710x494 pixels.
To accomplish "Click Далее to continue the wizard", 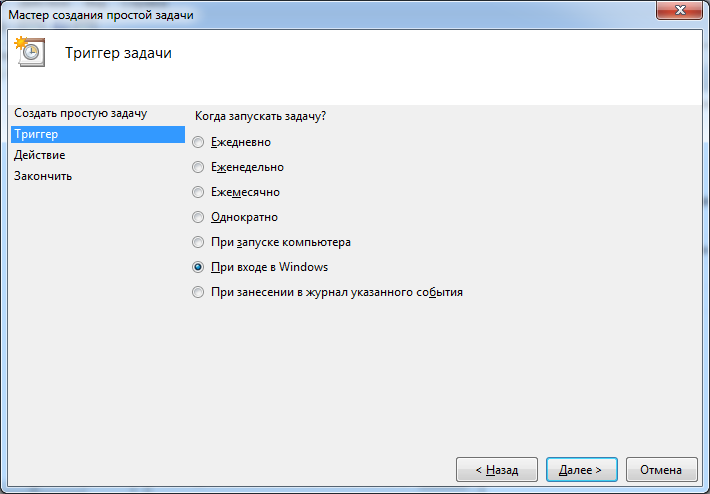I will point(581,469).
